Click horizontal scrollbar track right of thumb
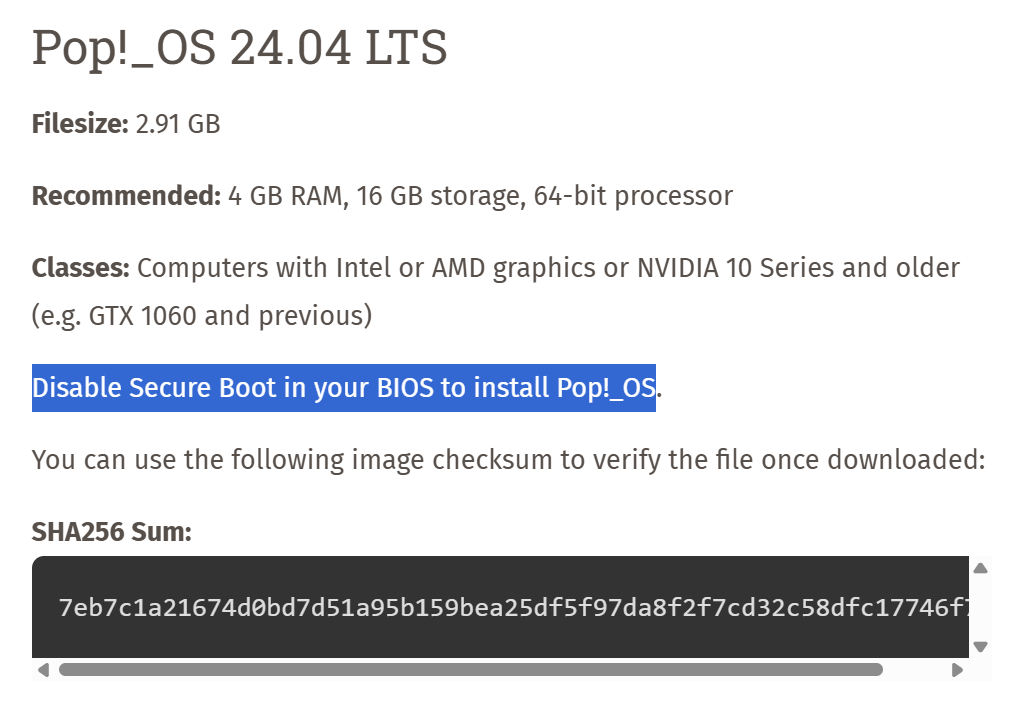The width and height of the screenshot is (1025, 716). pyautogui.click(x=915, y=670)
